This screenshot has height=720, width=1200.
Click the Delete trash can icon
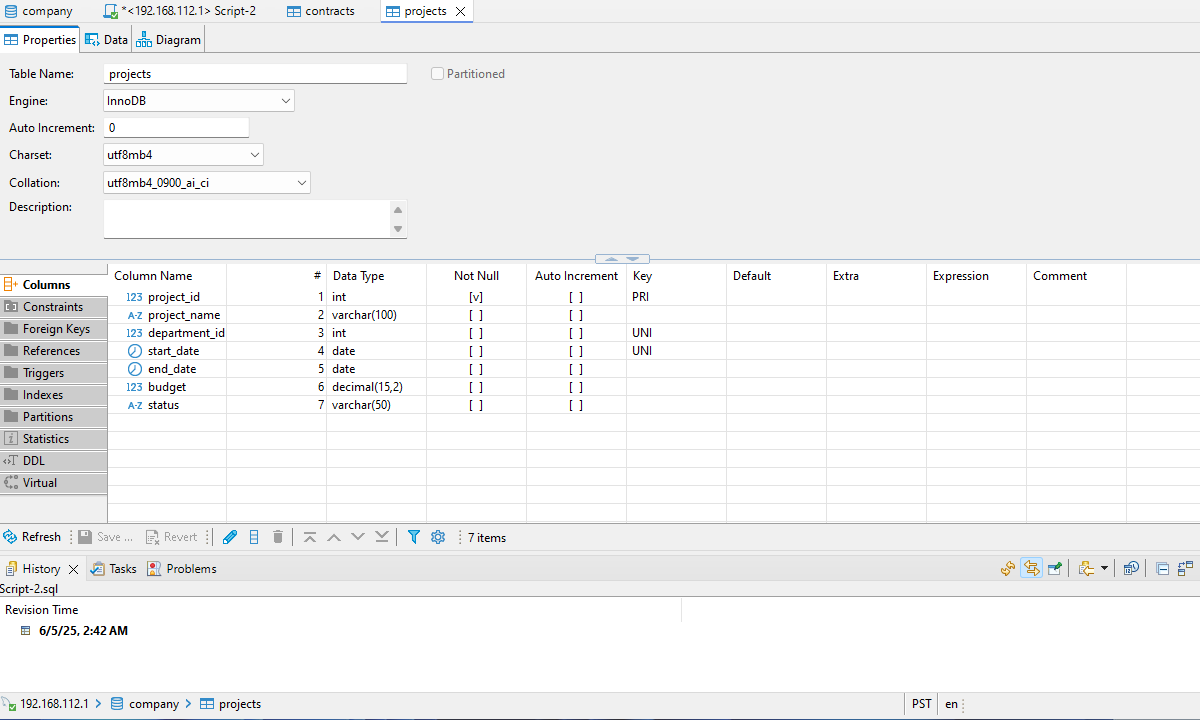click(278, 537)
